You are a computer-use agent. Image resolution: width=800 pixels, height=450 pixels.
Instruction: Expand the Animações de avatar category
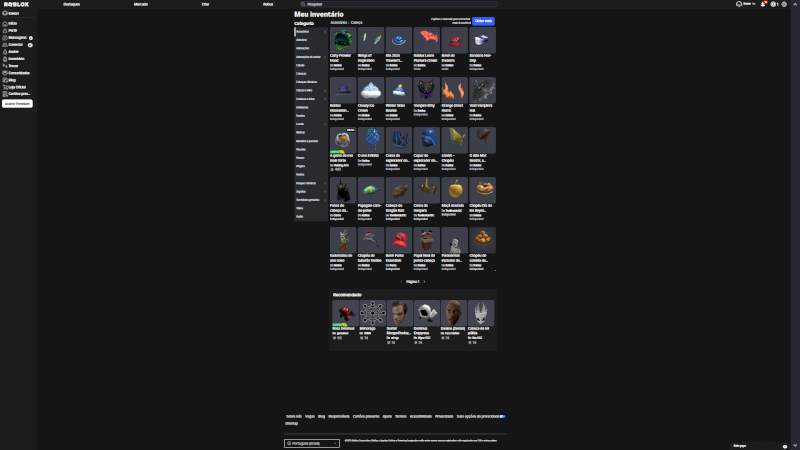pyautogui.click(x=310, y=57)
